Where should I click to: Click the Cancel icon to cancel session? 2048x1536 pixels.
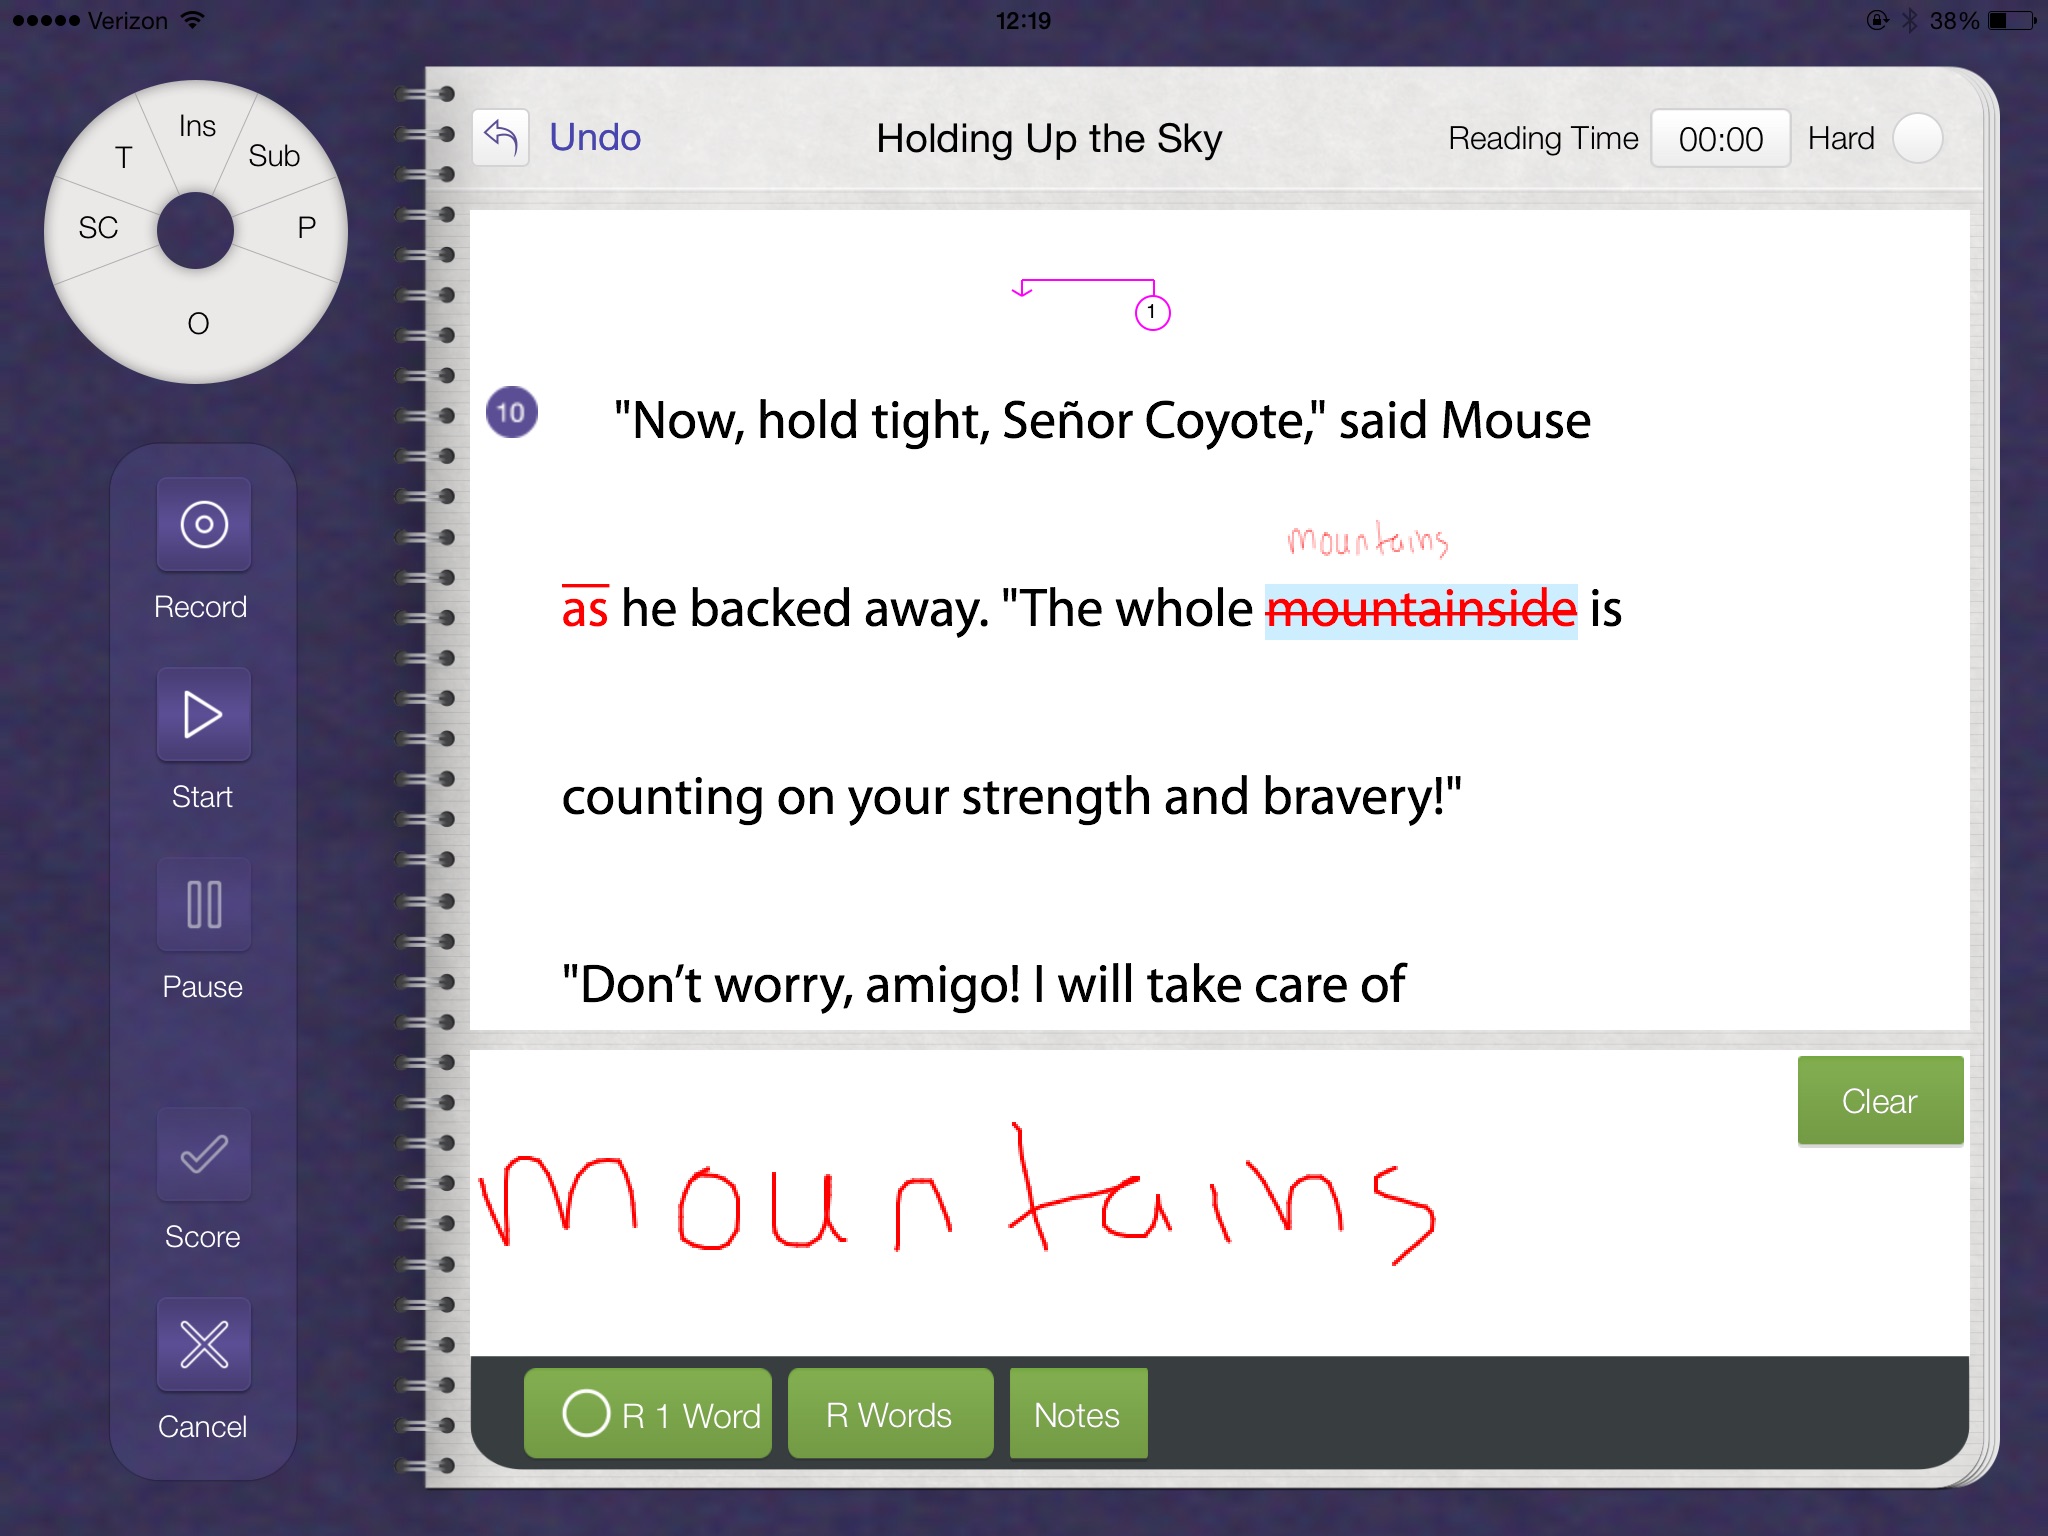(x=203, y=1352)
